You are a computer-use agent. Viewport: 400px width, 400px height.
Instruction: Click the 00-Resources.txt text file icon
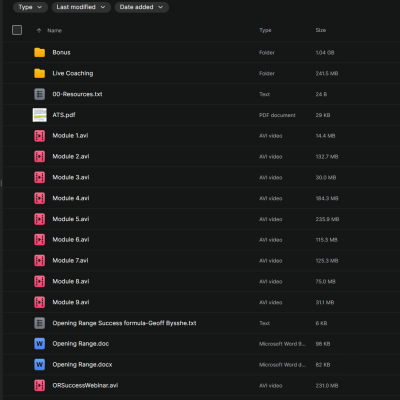coord(40,94)
